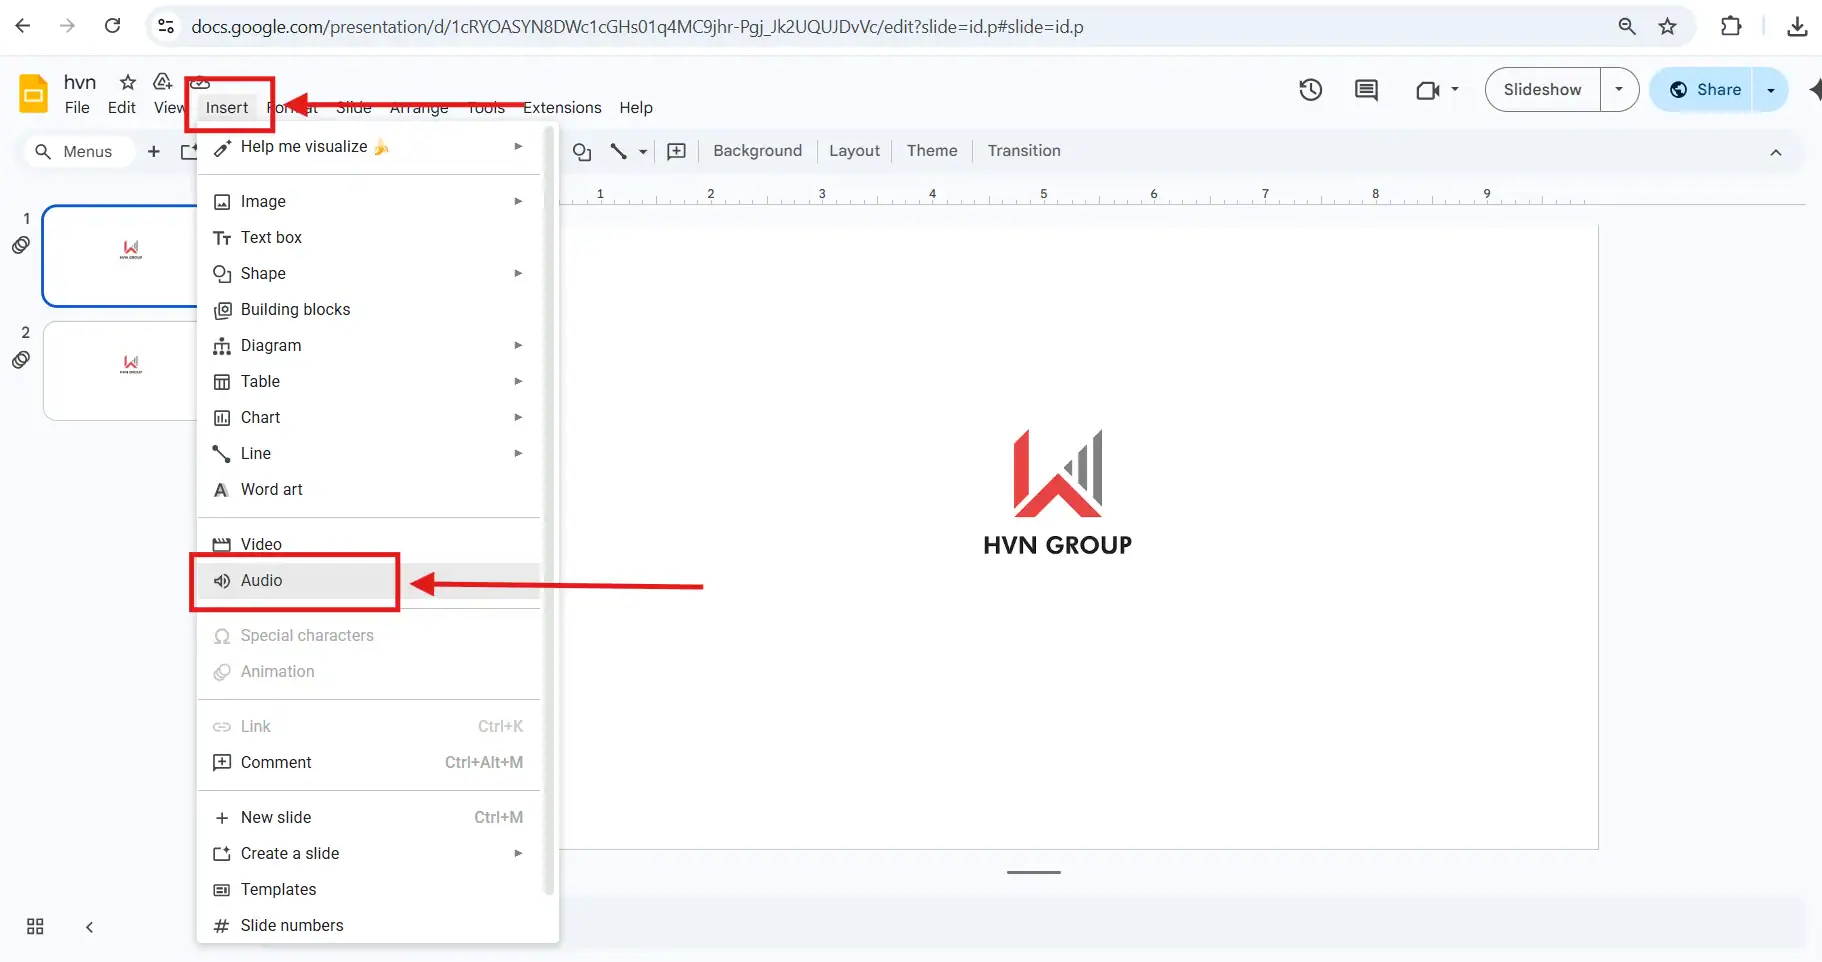Open grid view icon at bottom left
This screenshot has width=1822, height=962.
tap(35, 926)
